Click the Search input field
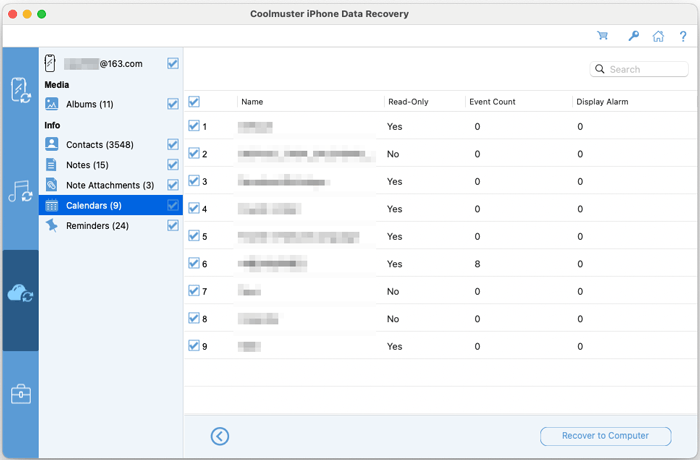 (x=645, y=70)
